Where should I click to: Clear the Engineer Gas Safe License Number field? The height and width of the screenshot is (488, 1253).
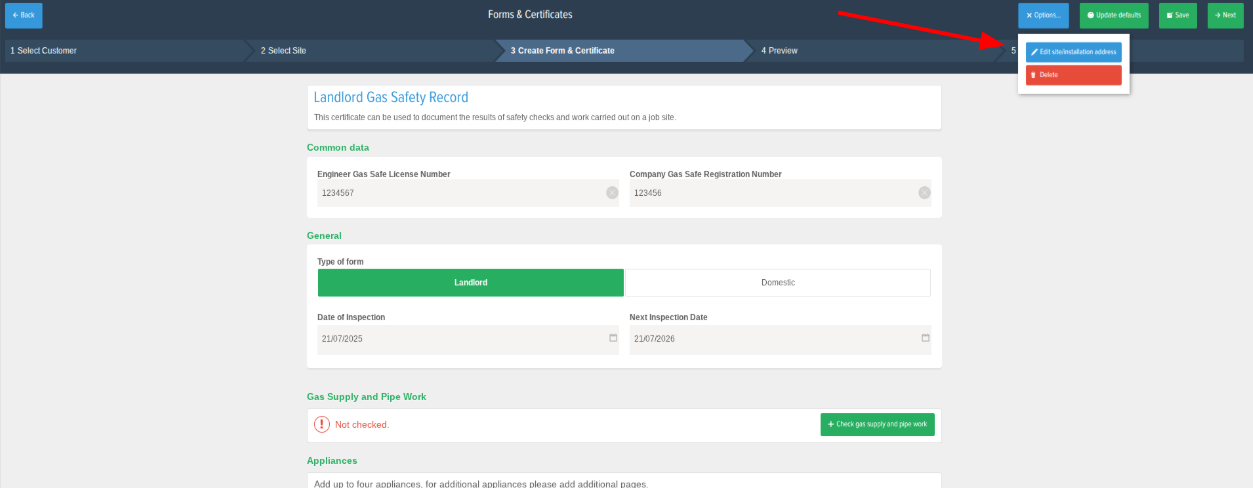click(x=612, y=193)
